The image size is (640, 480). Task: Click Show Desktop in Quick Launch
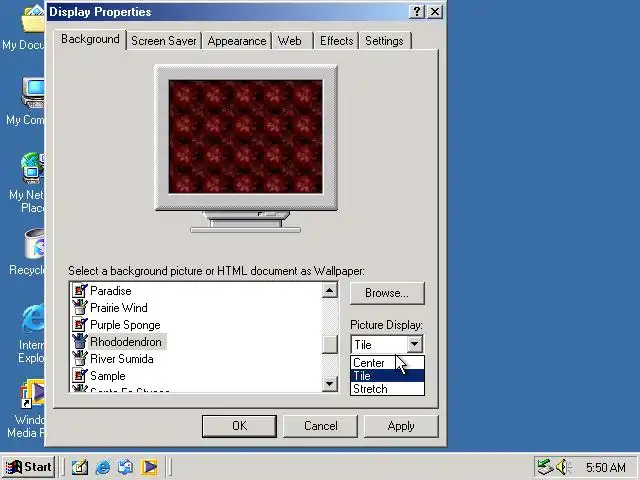80,467
